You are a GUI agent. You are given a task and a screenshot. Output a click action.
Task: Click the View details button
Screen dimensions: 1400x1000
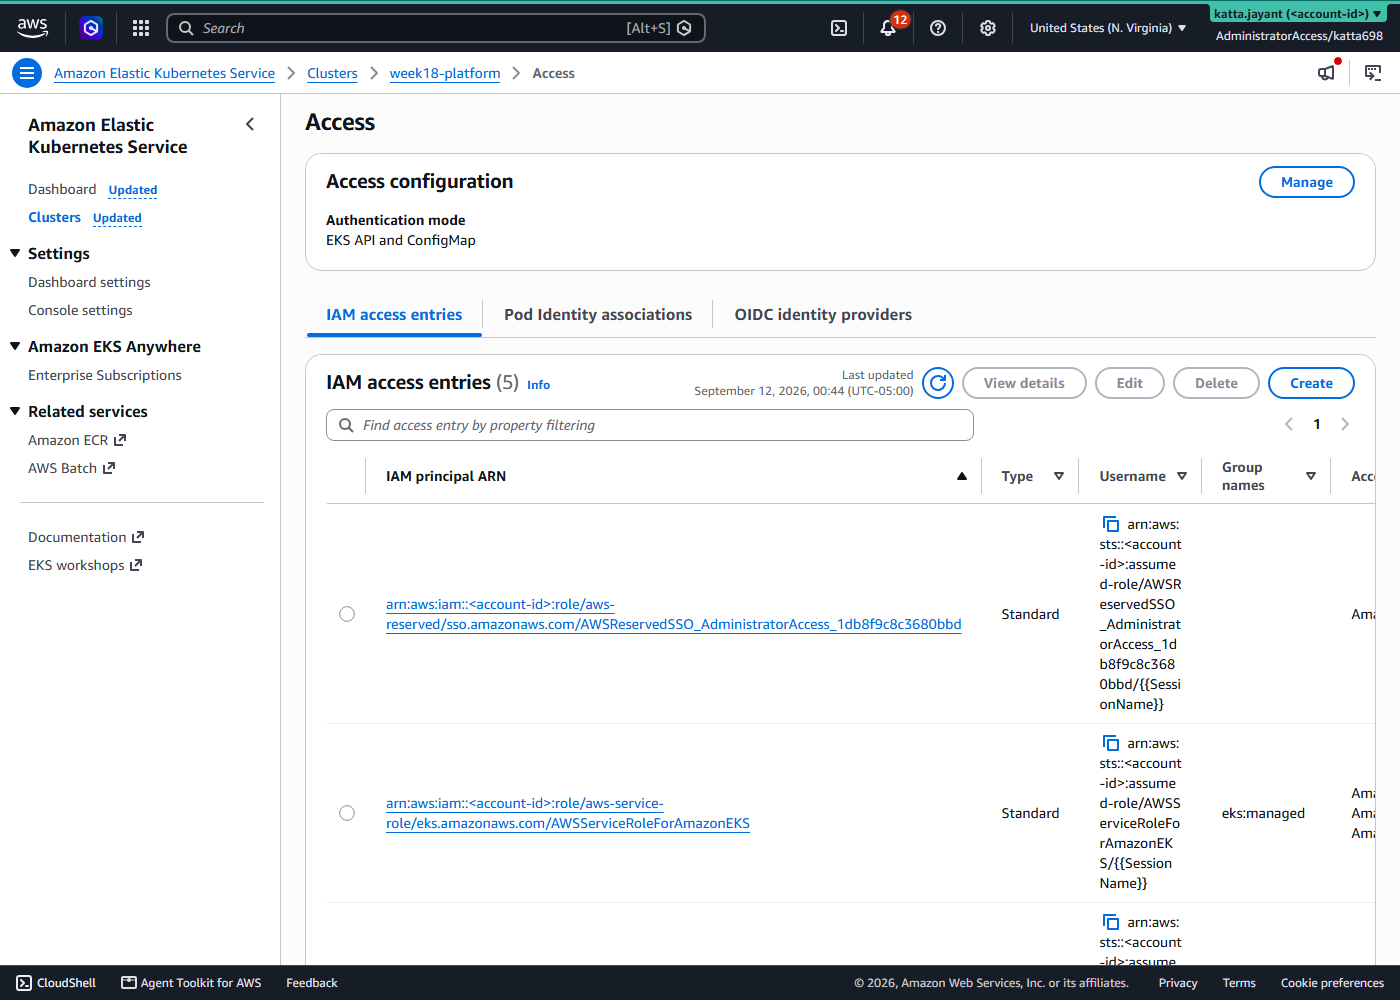click(x=1024, y=383)
